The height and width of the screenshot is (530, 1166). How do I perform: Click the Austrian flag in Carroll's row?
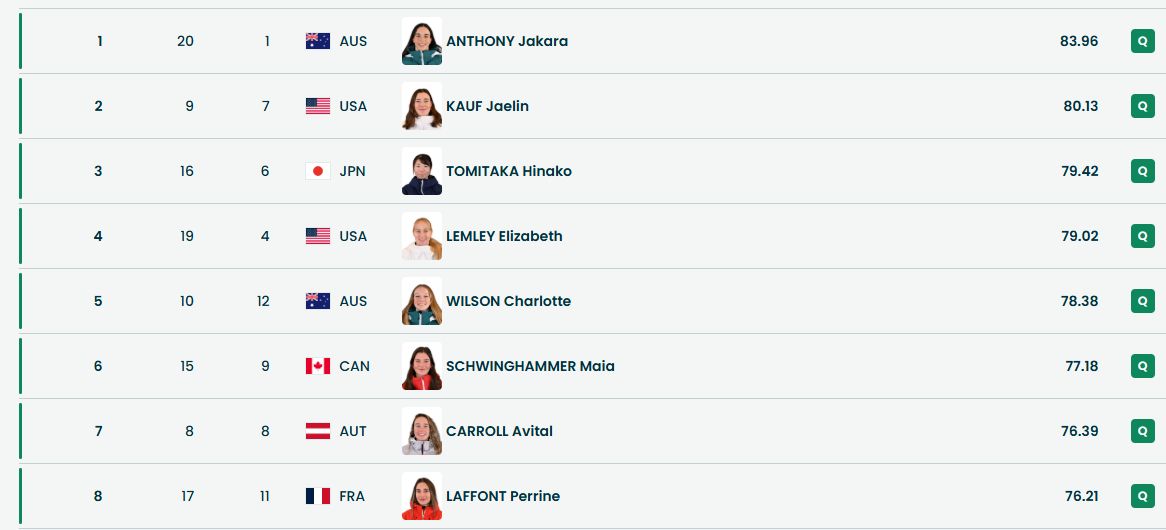point(317,431)
